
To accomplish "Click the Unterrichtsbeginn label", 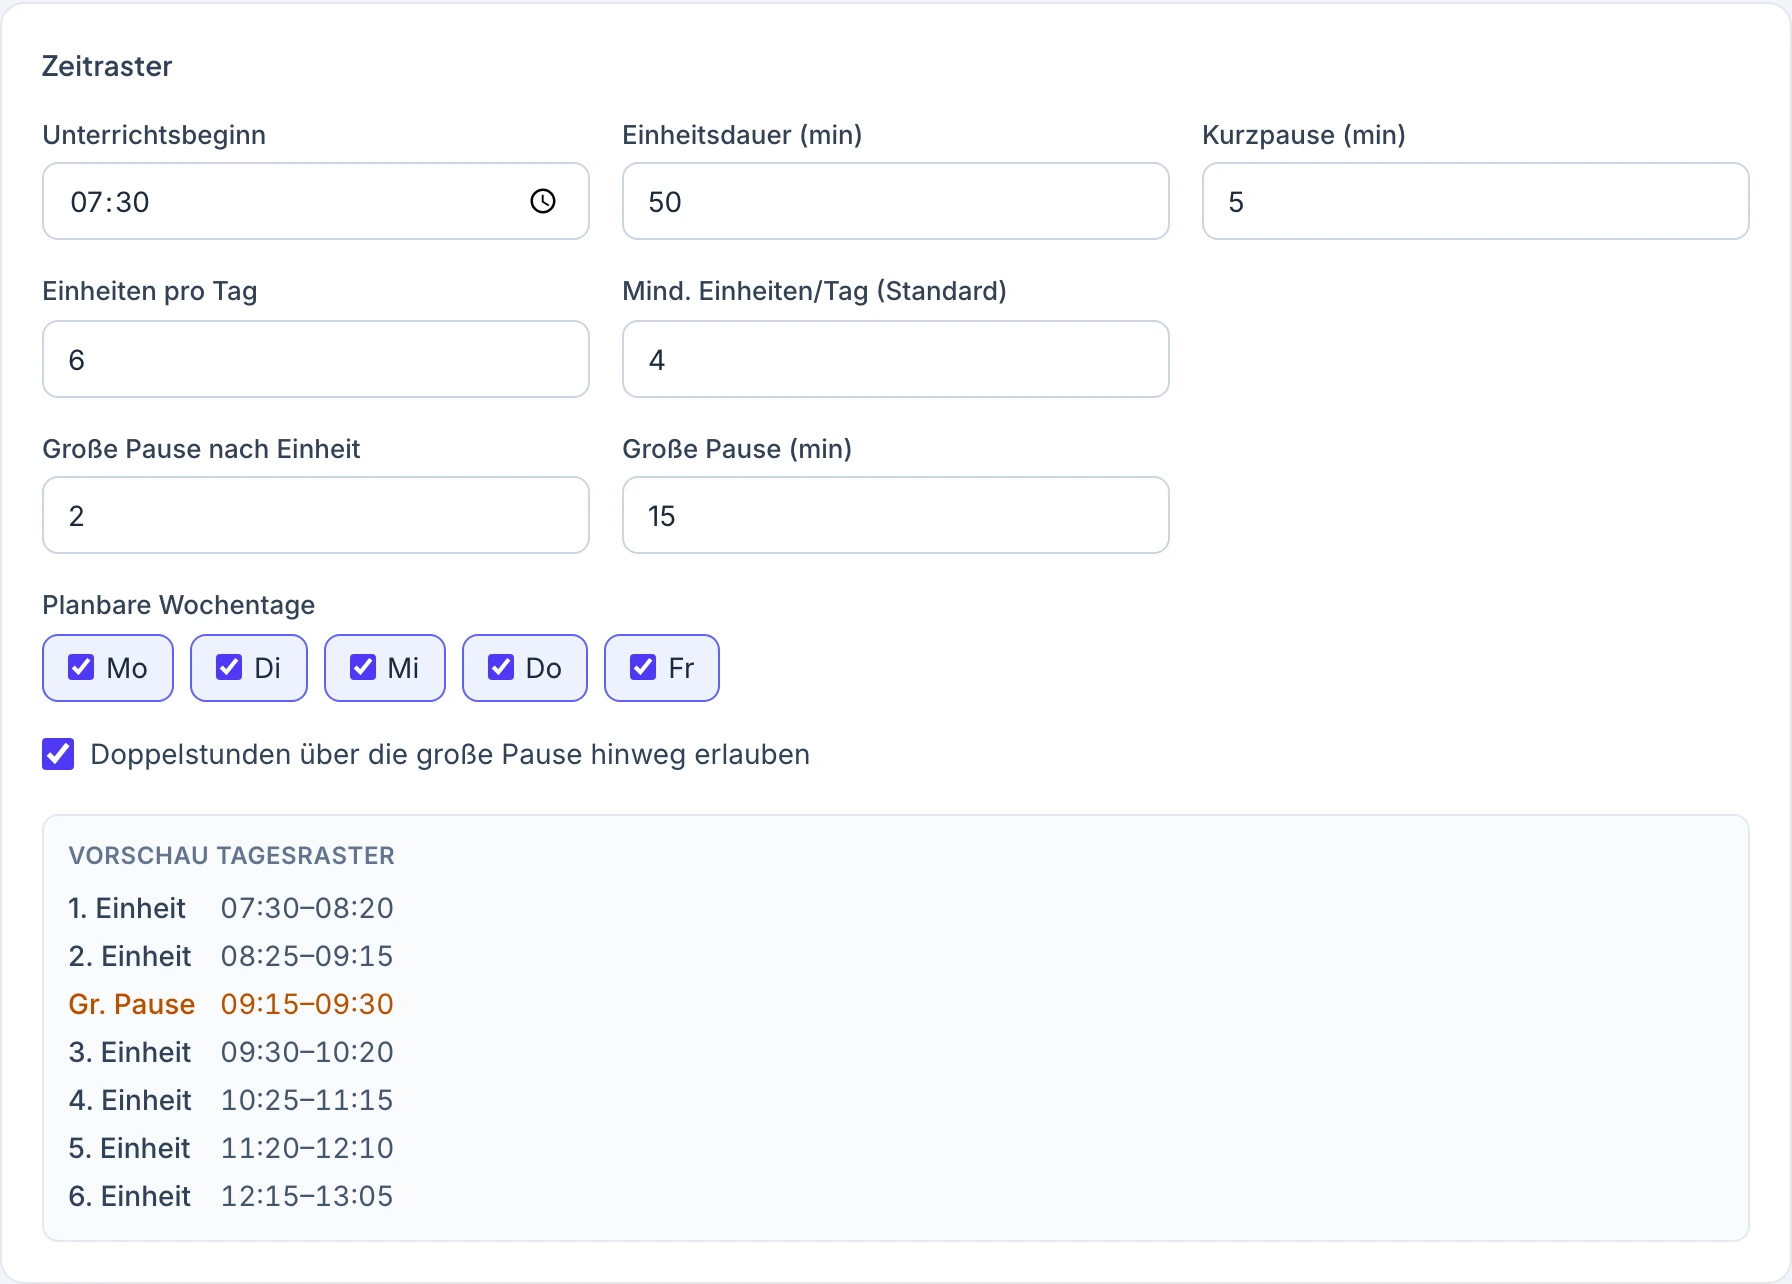I will (154, 135).
